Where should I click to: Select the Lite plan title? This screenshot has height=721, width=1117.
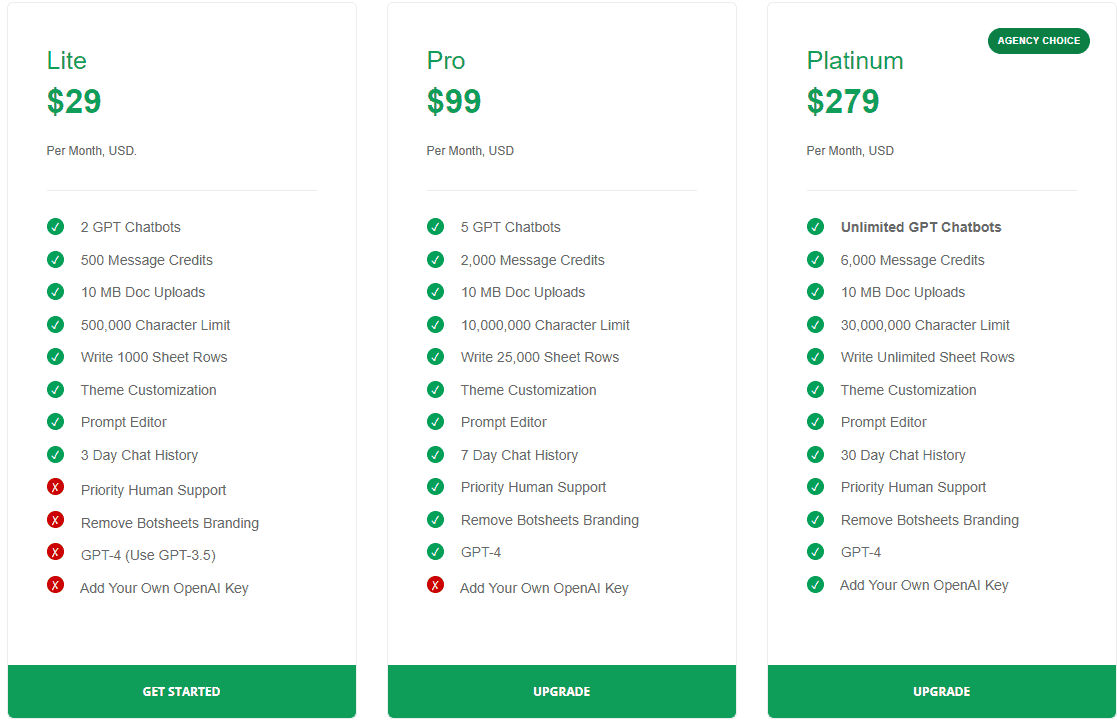pos(66,61)
